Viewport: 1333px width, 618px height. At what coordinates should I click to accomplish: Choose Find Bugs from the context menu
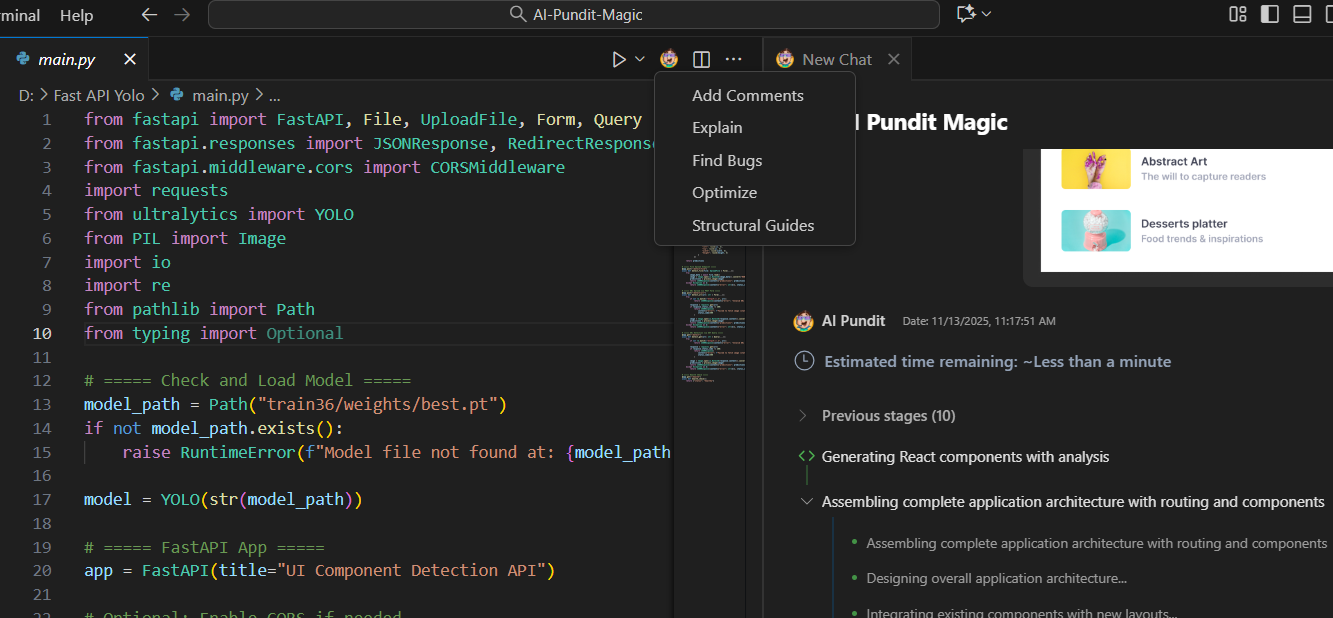click(727, 160)
